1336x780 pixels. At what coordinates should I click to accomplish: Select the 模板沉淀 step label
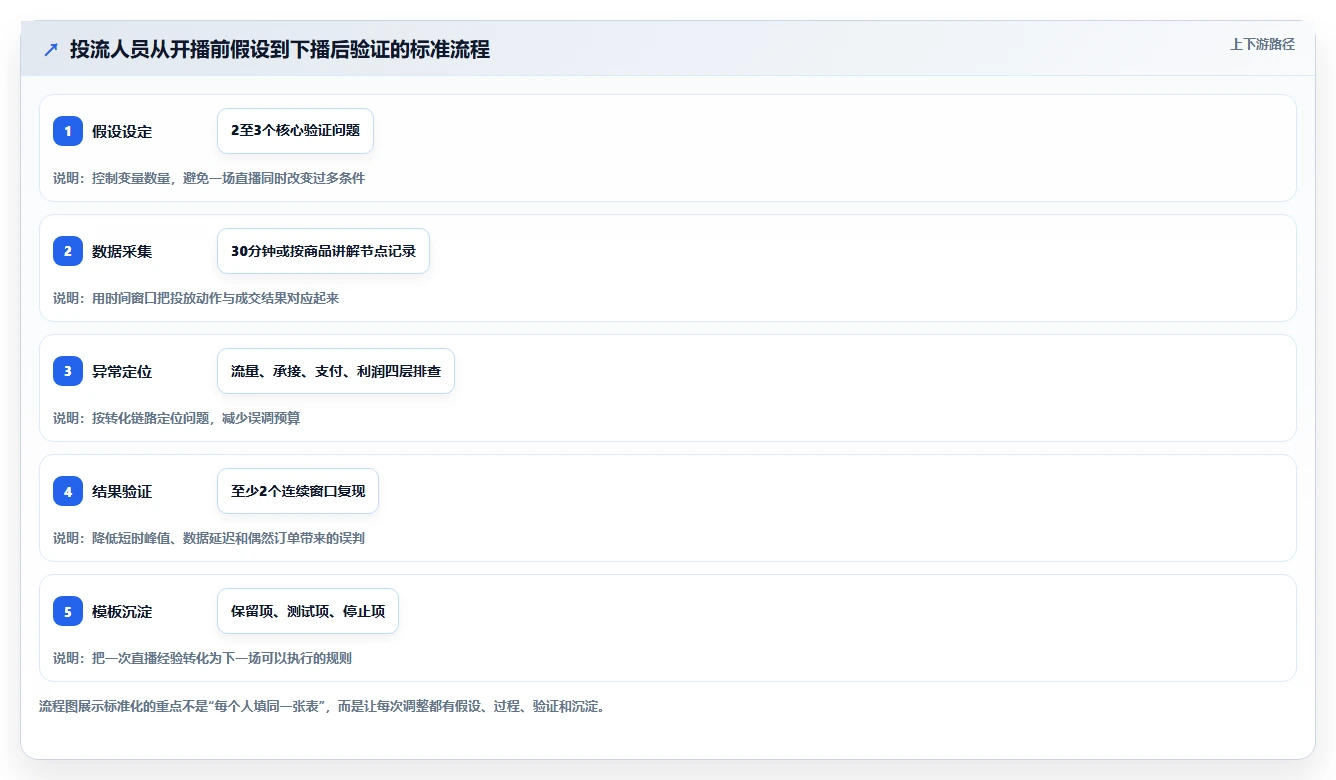tap(122, 611)
